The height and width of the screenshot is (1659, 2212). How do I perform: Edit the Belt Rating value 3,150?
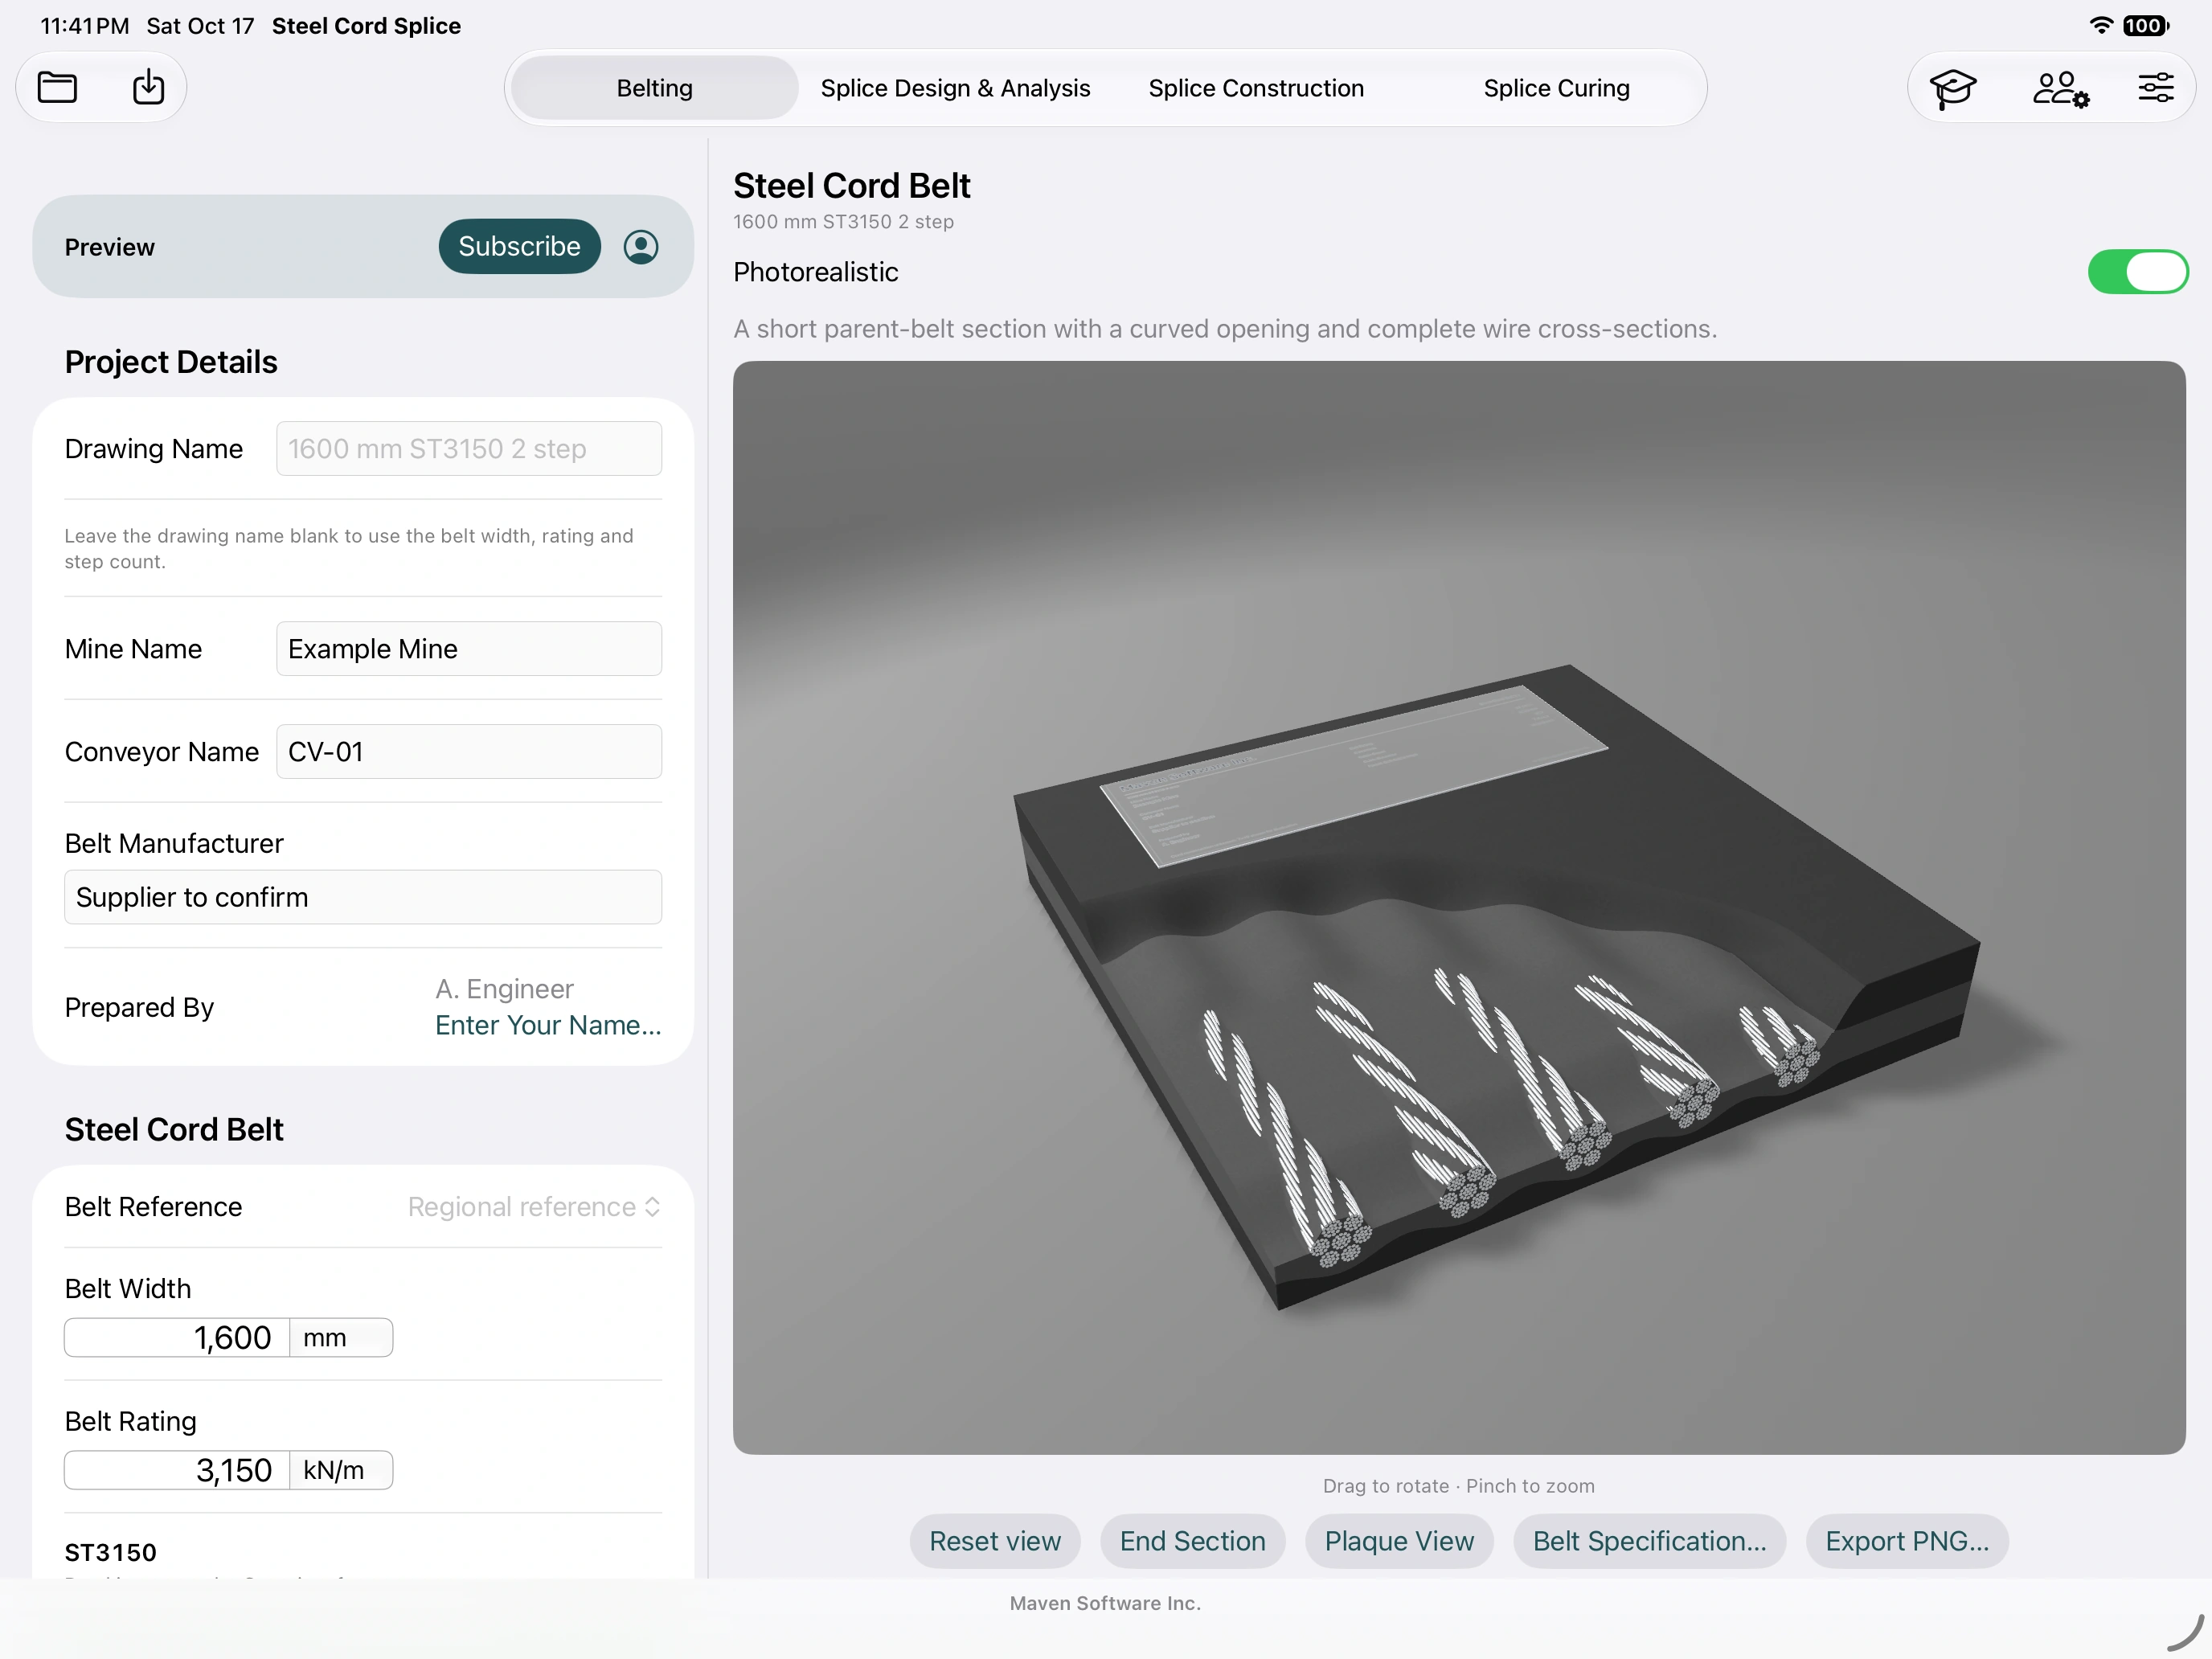pos(177,1471)
